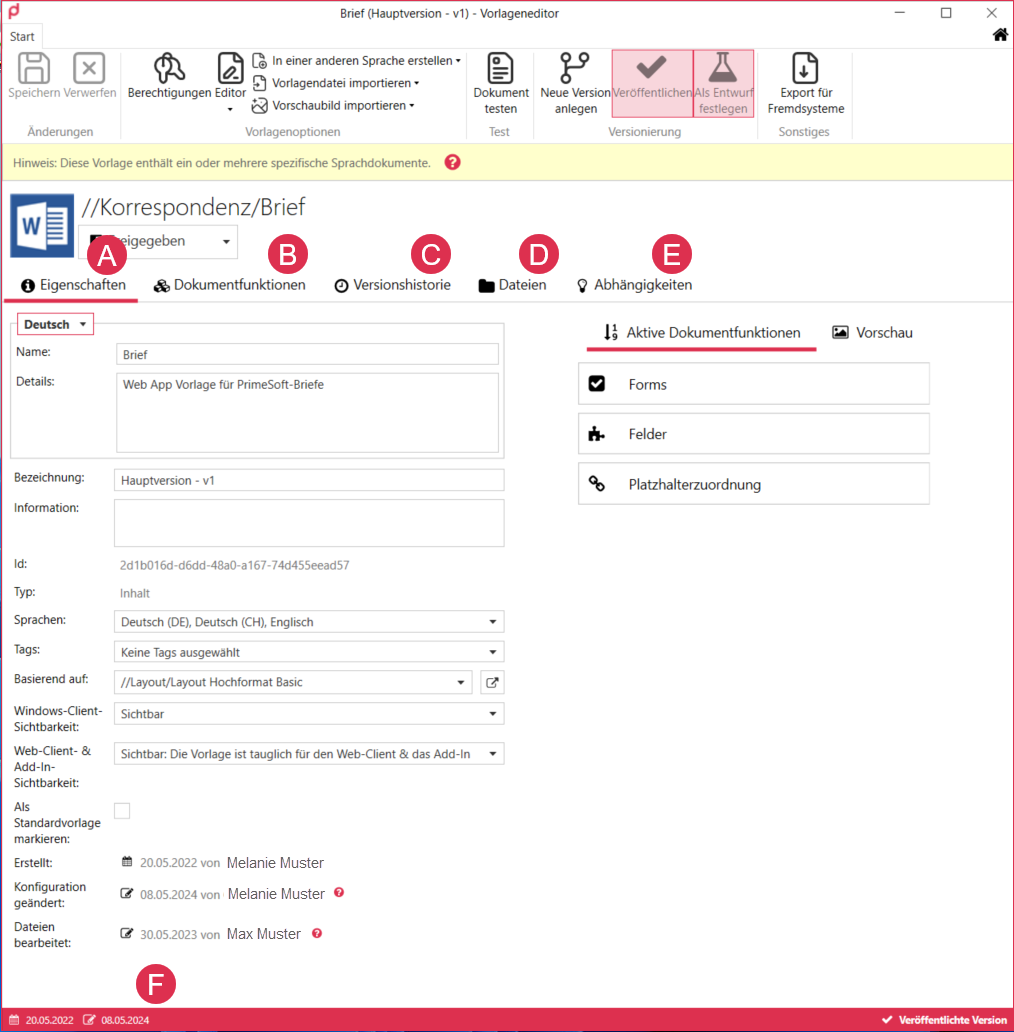Click the Forms checkmark icon
1014x1032 pixels.
pyautogui.click(x=597, y=384)
